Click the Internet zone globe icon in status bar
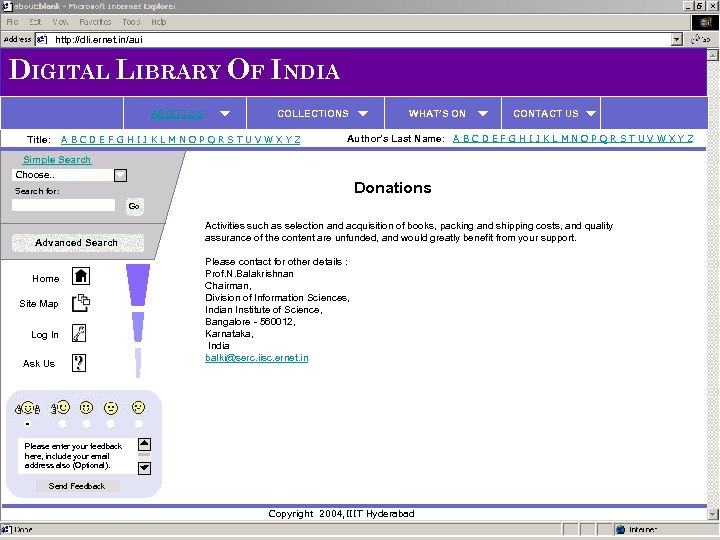The width and height of the screenshot is (720, 540). (x=620, y=529)
